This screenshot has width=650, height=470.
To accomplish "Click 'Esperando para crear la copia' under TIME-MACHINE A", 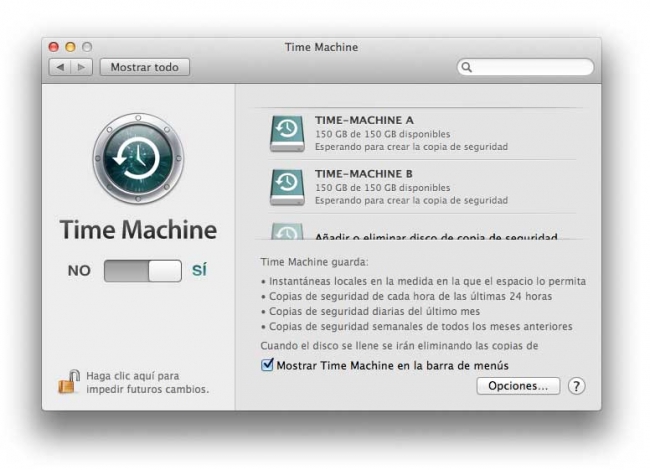I will tap(411, 147).
